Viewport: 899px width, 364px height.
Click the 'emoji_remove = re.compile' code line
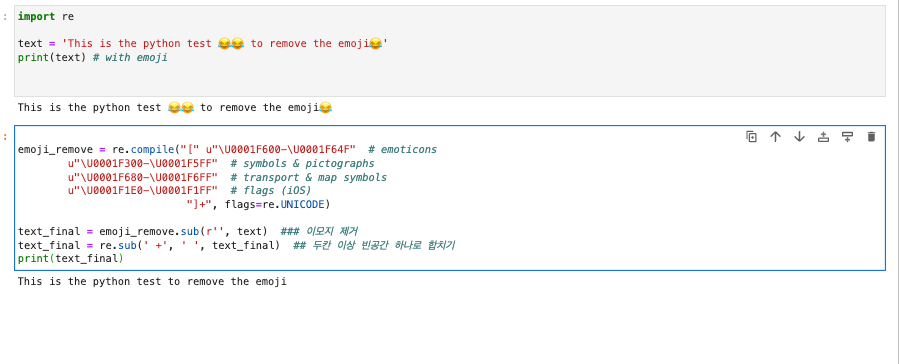click(x=227, y=150)
